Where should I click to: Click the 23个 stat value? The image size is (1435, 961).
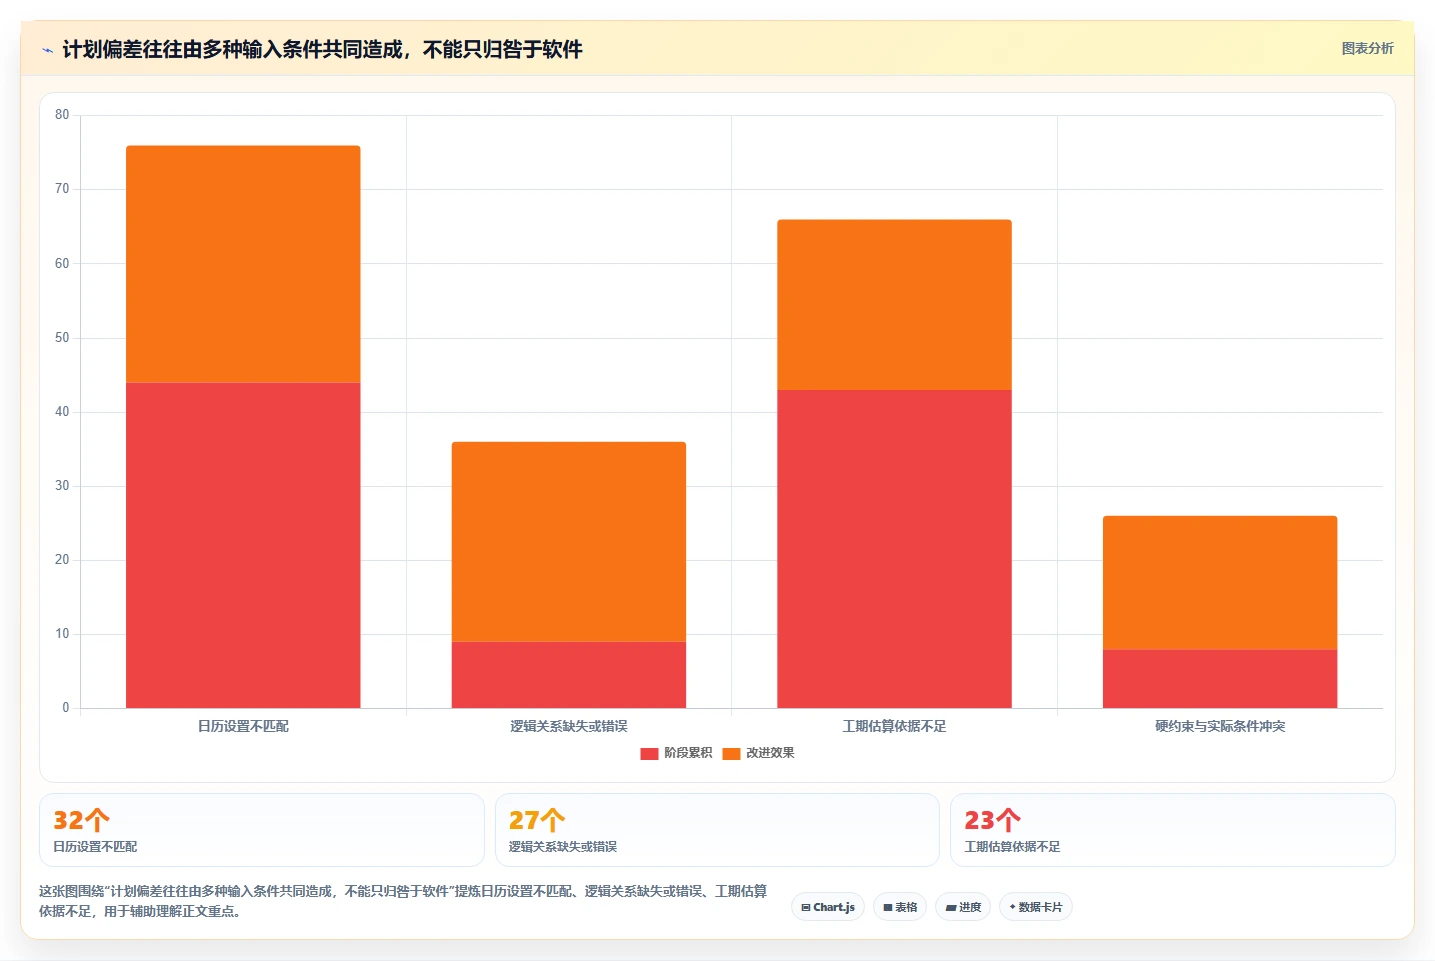coord(993,820)
